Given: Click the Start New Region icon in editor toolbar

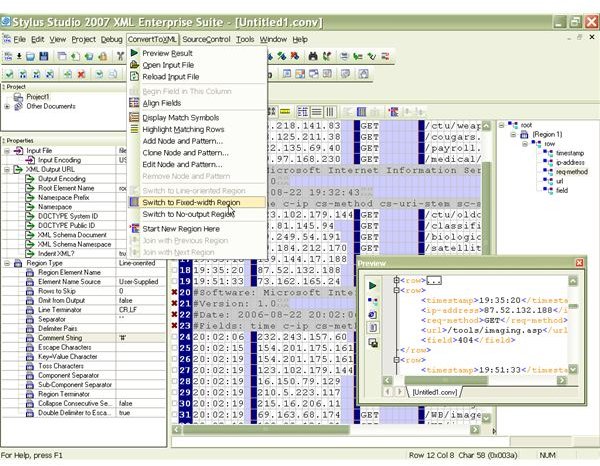Looking at the screenshot, I should point(393,112).
